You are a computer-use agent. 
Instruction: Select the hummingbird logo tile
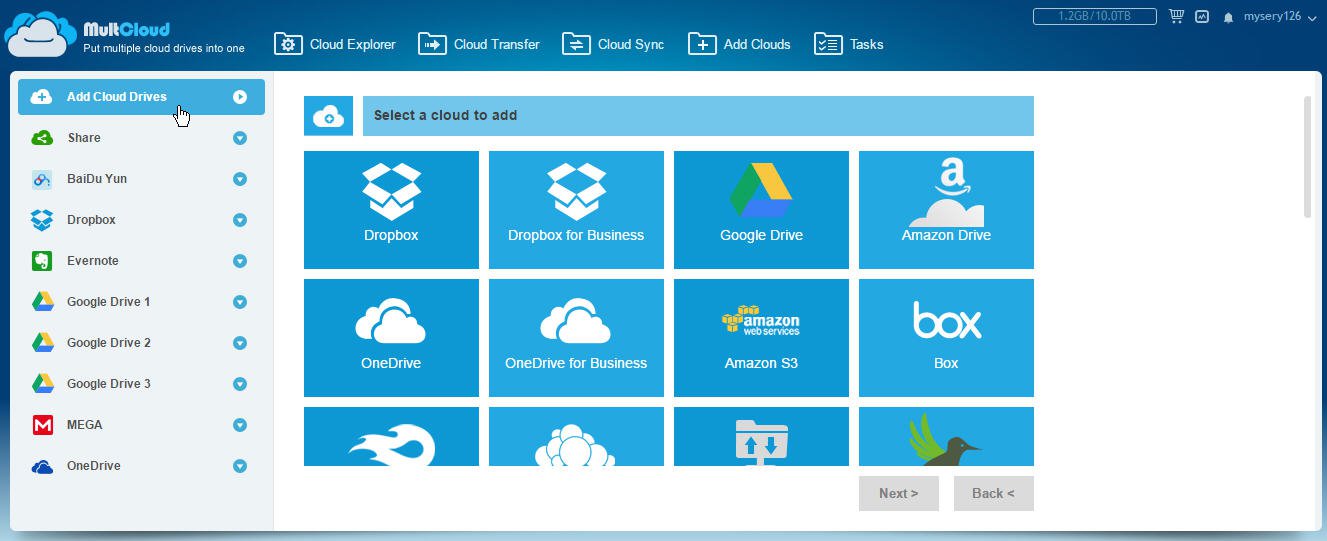(946, 436)
